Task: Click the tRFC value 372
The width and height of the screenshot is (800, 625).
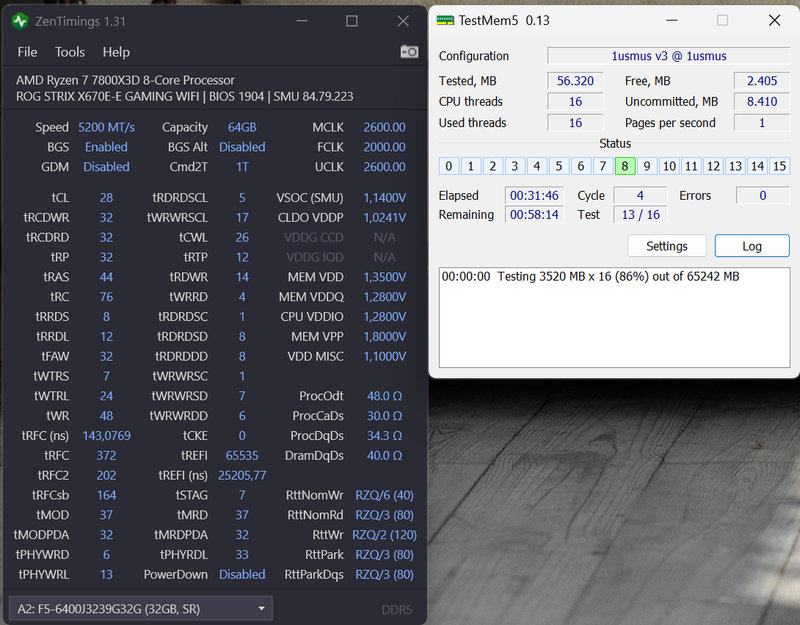Action: [106, 455]
